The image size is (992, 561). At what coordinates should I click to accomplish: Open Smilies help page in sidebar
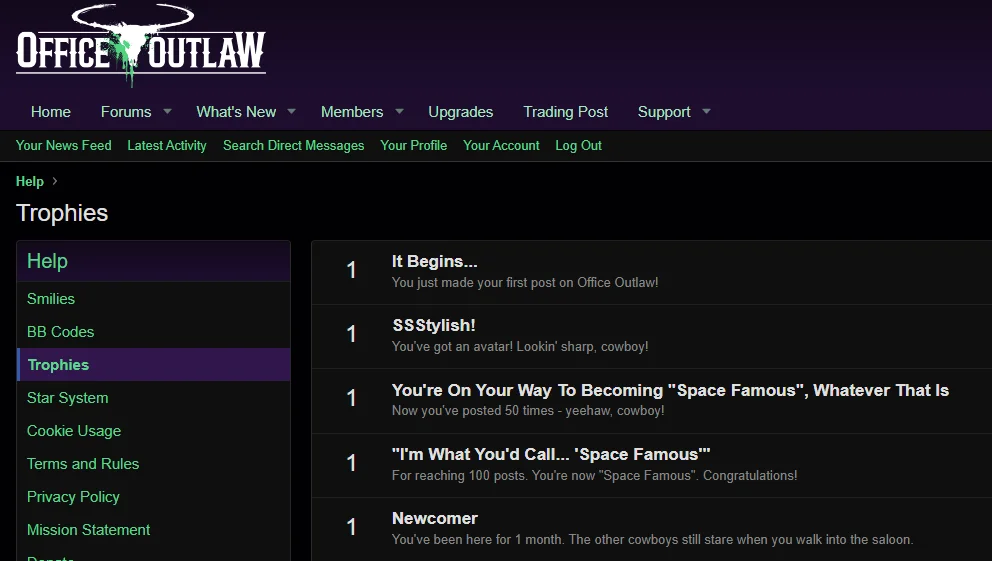[x=51, y=299]
